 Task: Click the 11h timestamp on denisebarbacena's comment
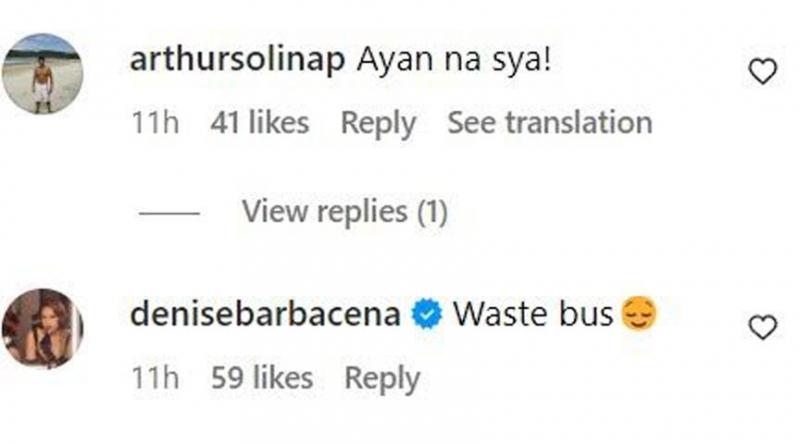(155, 378)
